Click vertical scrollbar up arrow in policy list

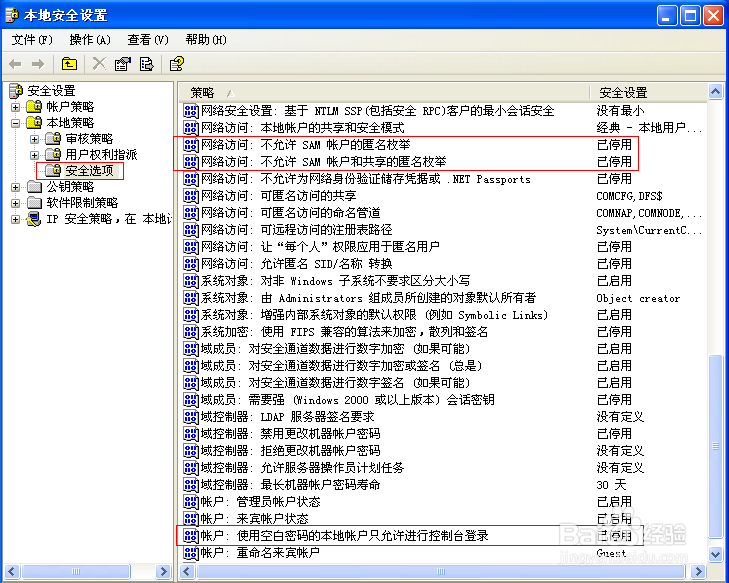(x=716, y=92)
